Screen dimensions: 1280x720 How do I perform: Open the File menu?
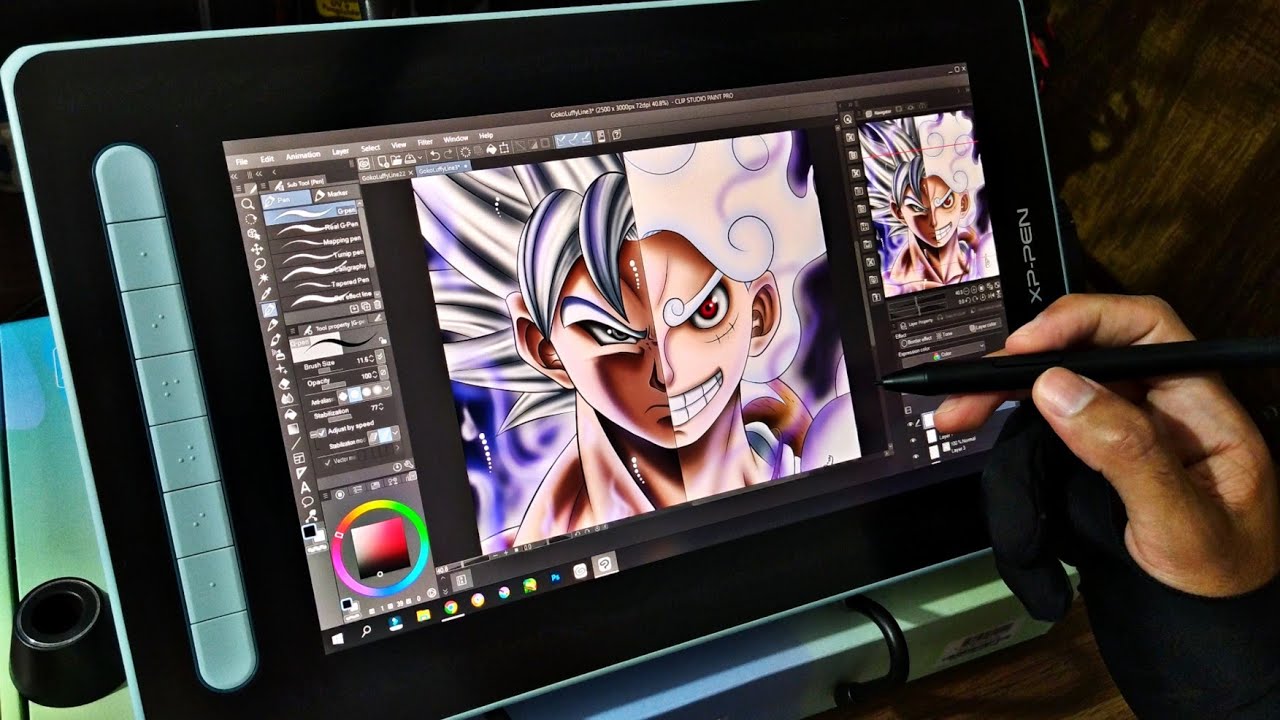tap(241, 161)
